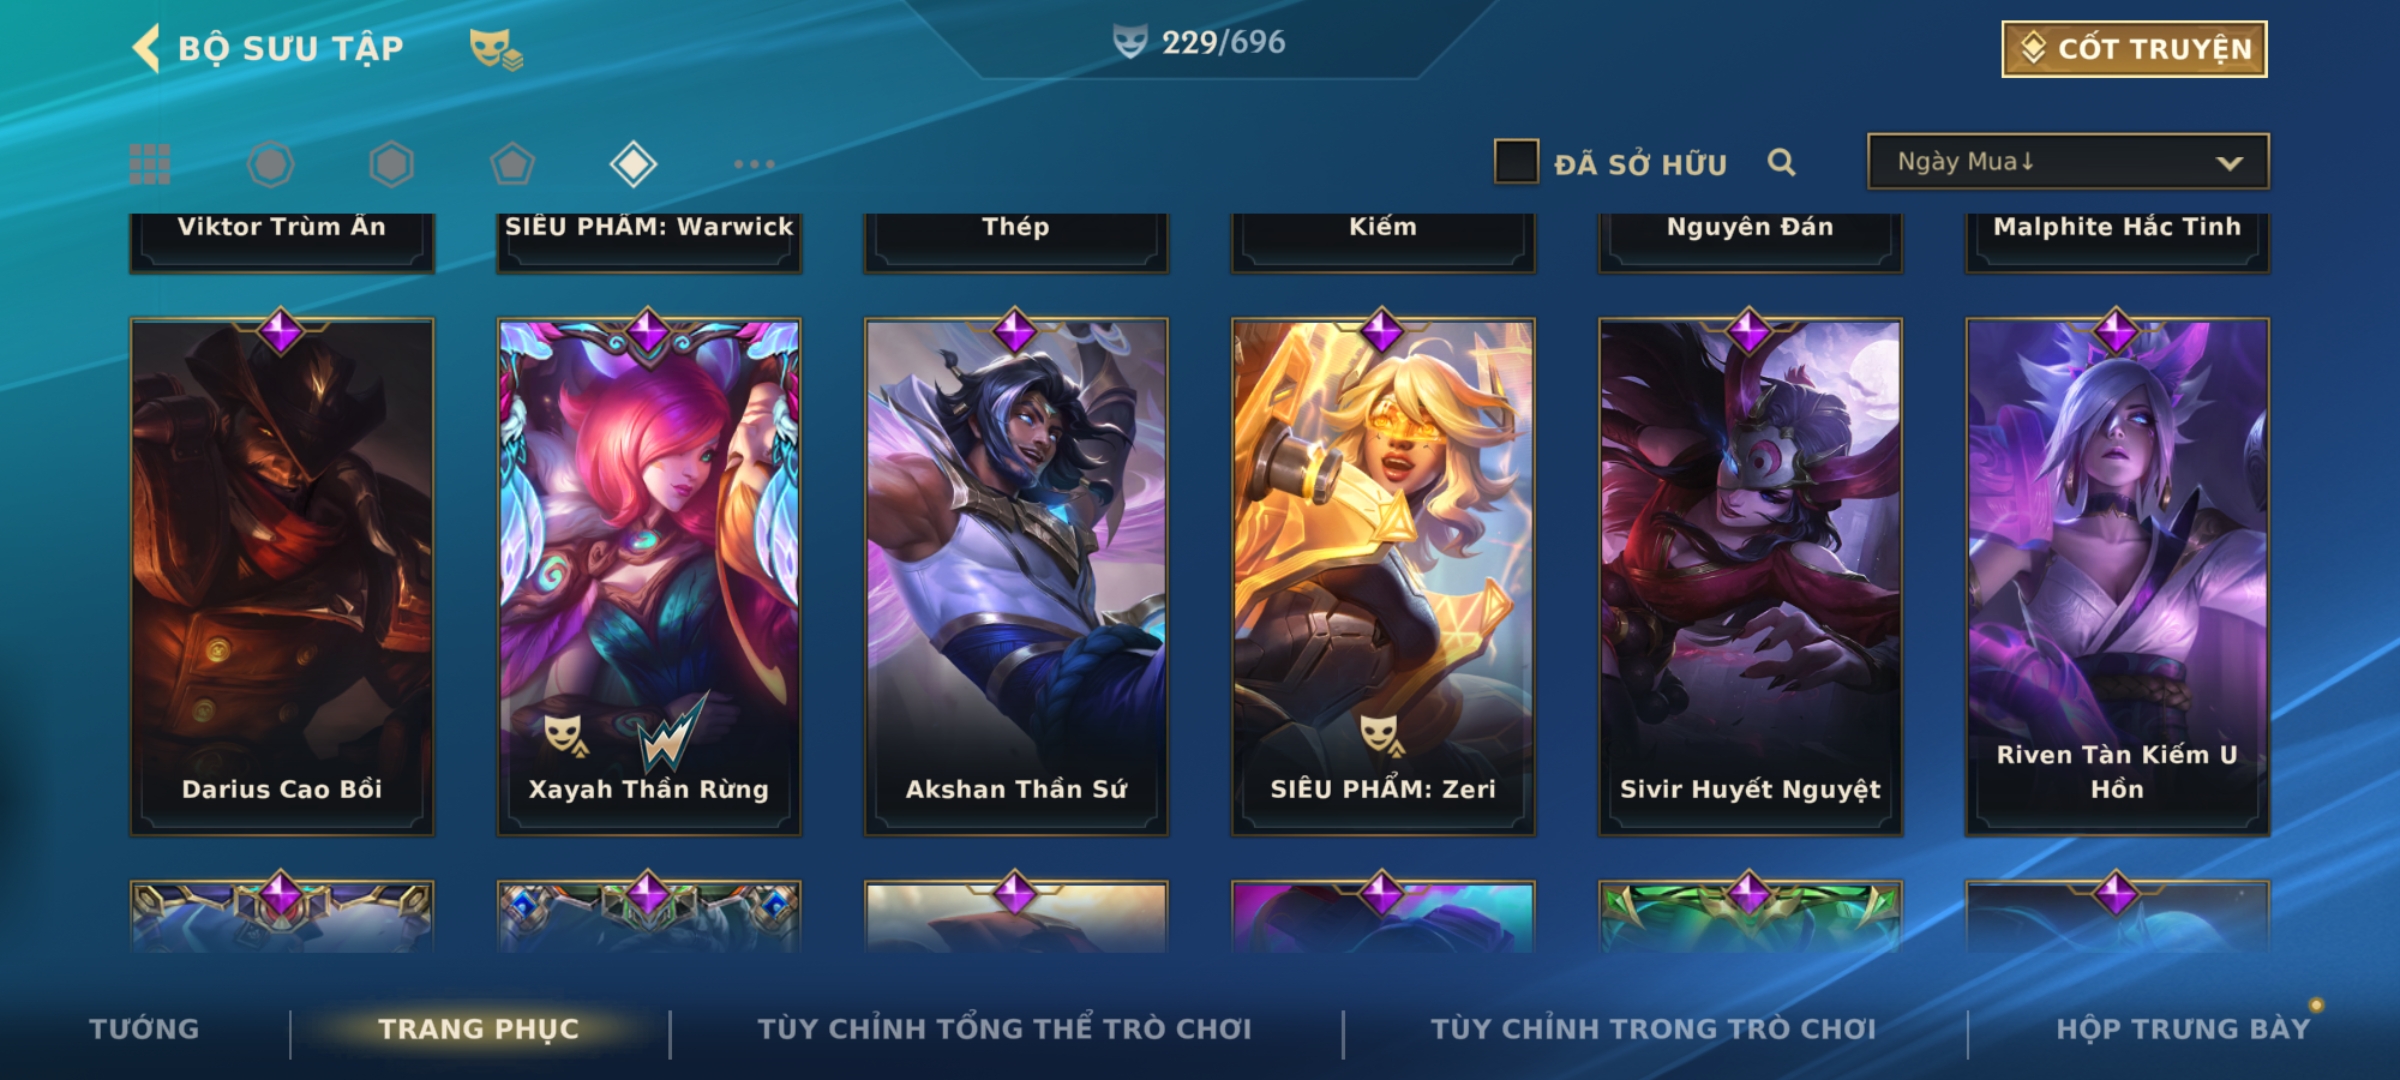
Task: Open the Darius Cao Bồi skin card
Action: click(282, 576)
